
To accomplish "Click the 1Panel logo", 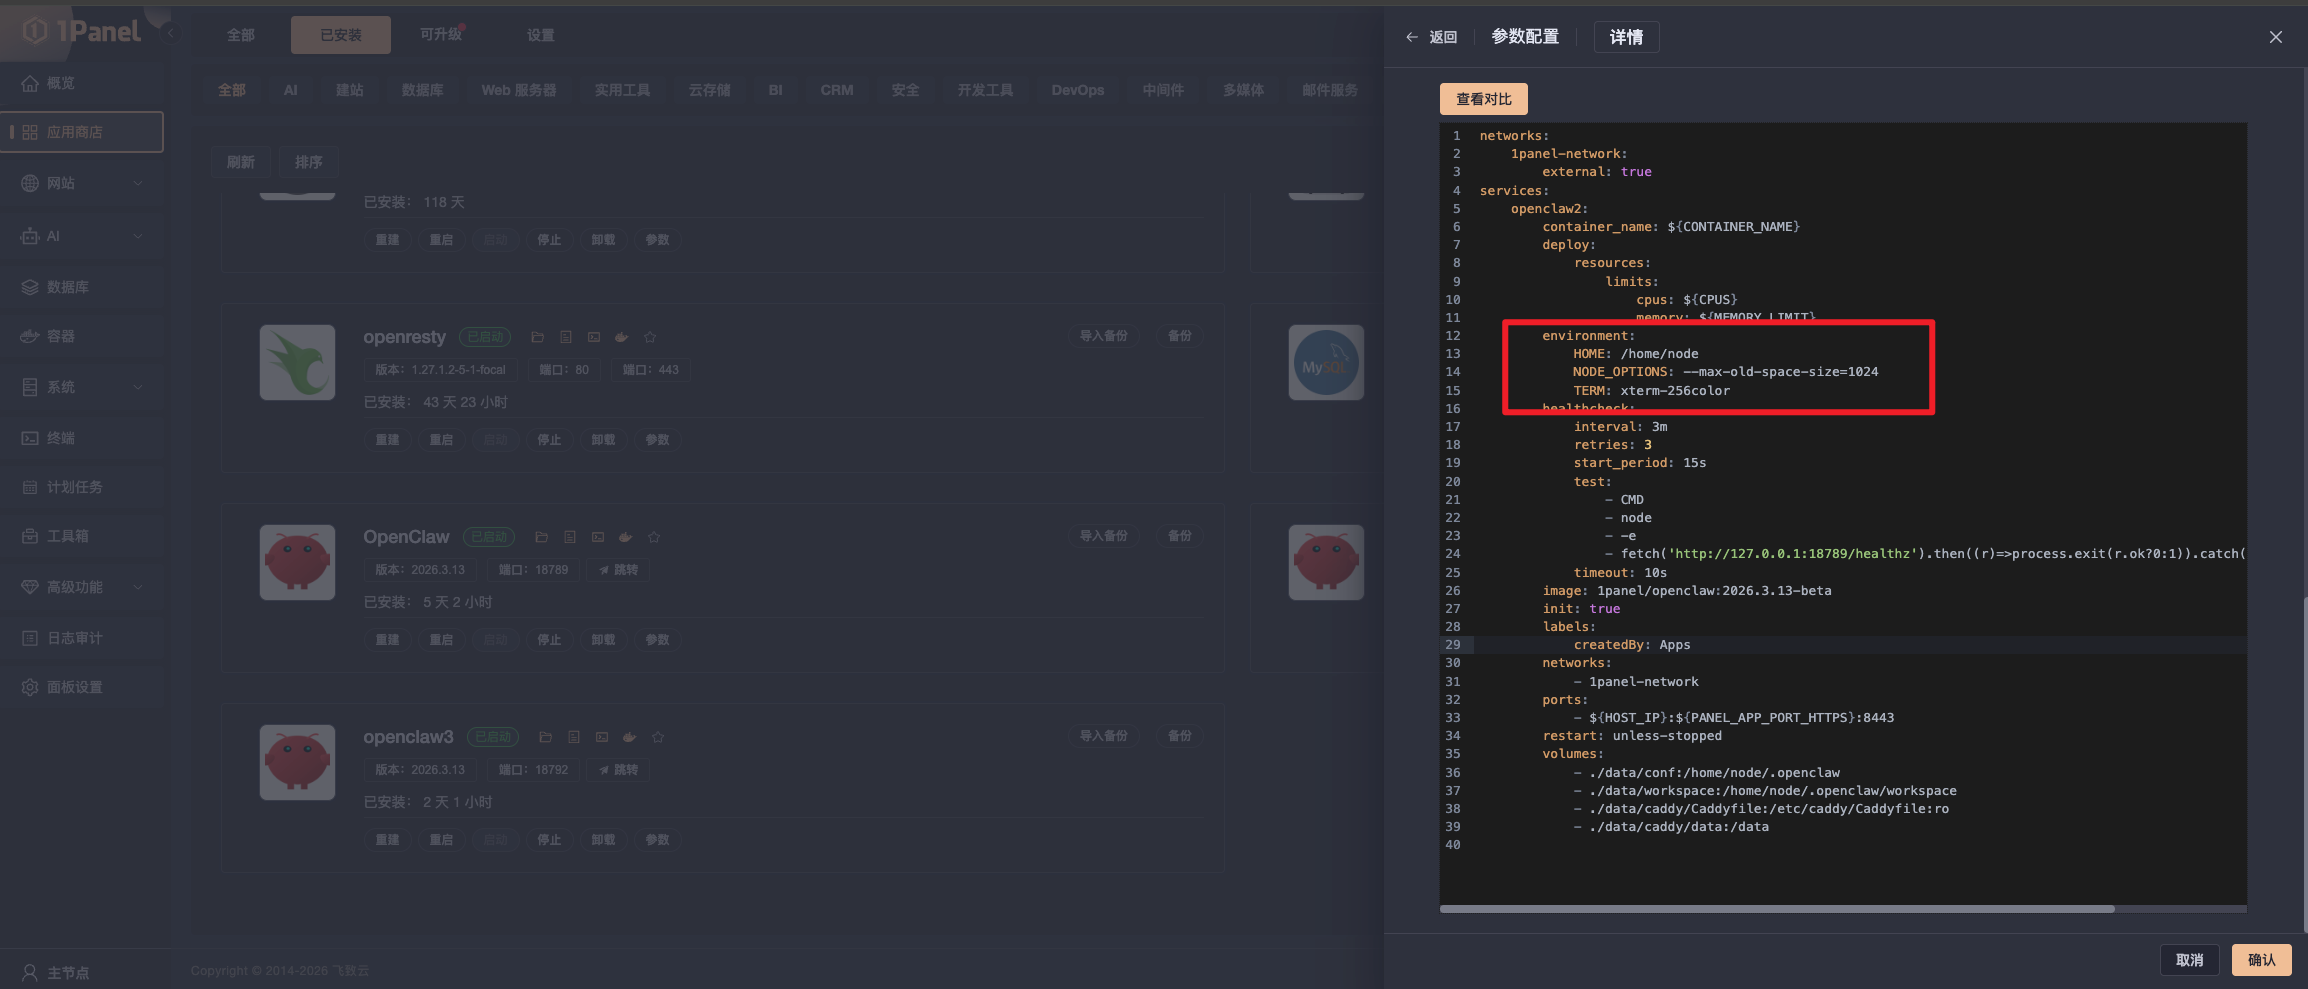I will (82, 32).
